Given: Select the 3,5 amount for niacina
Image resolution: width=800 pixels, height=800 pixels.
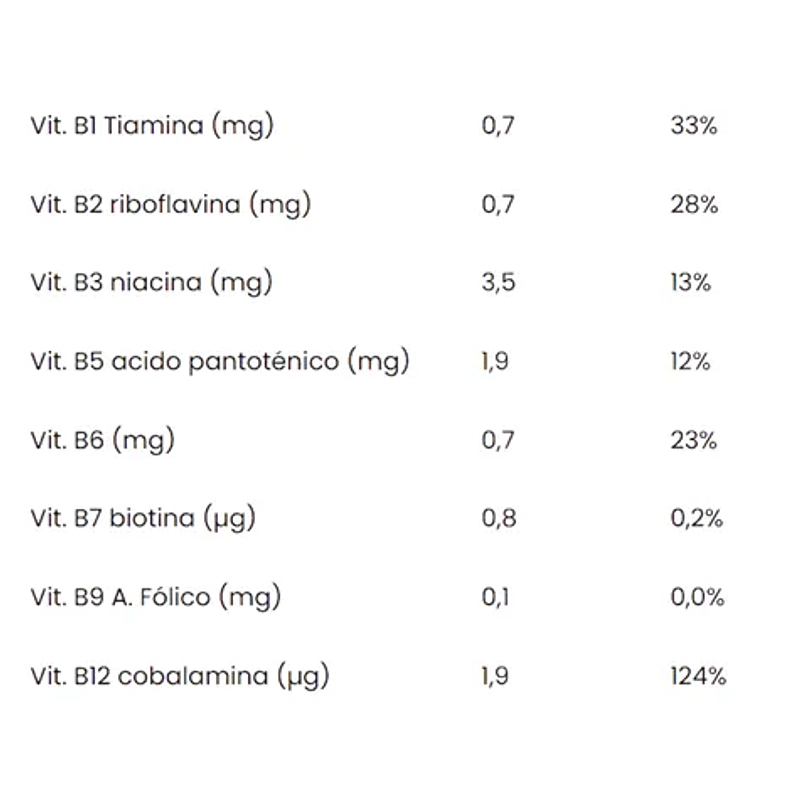Looking at the screenshot, I should click(x=498, y=283).
